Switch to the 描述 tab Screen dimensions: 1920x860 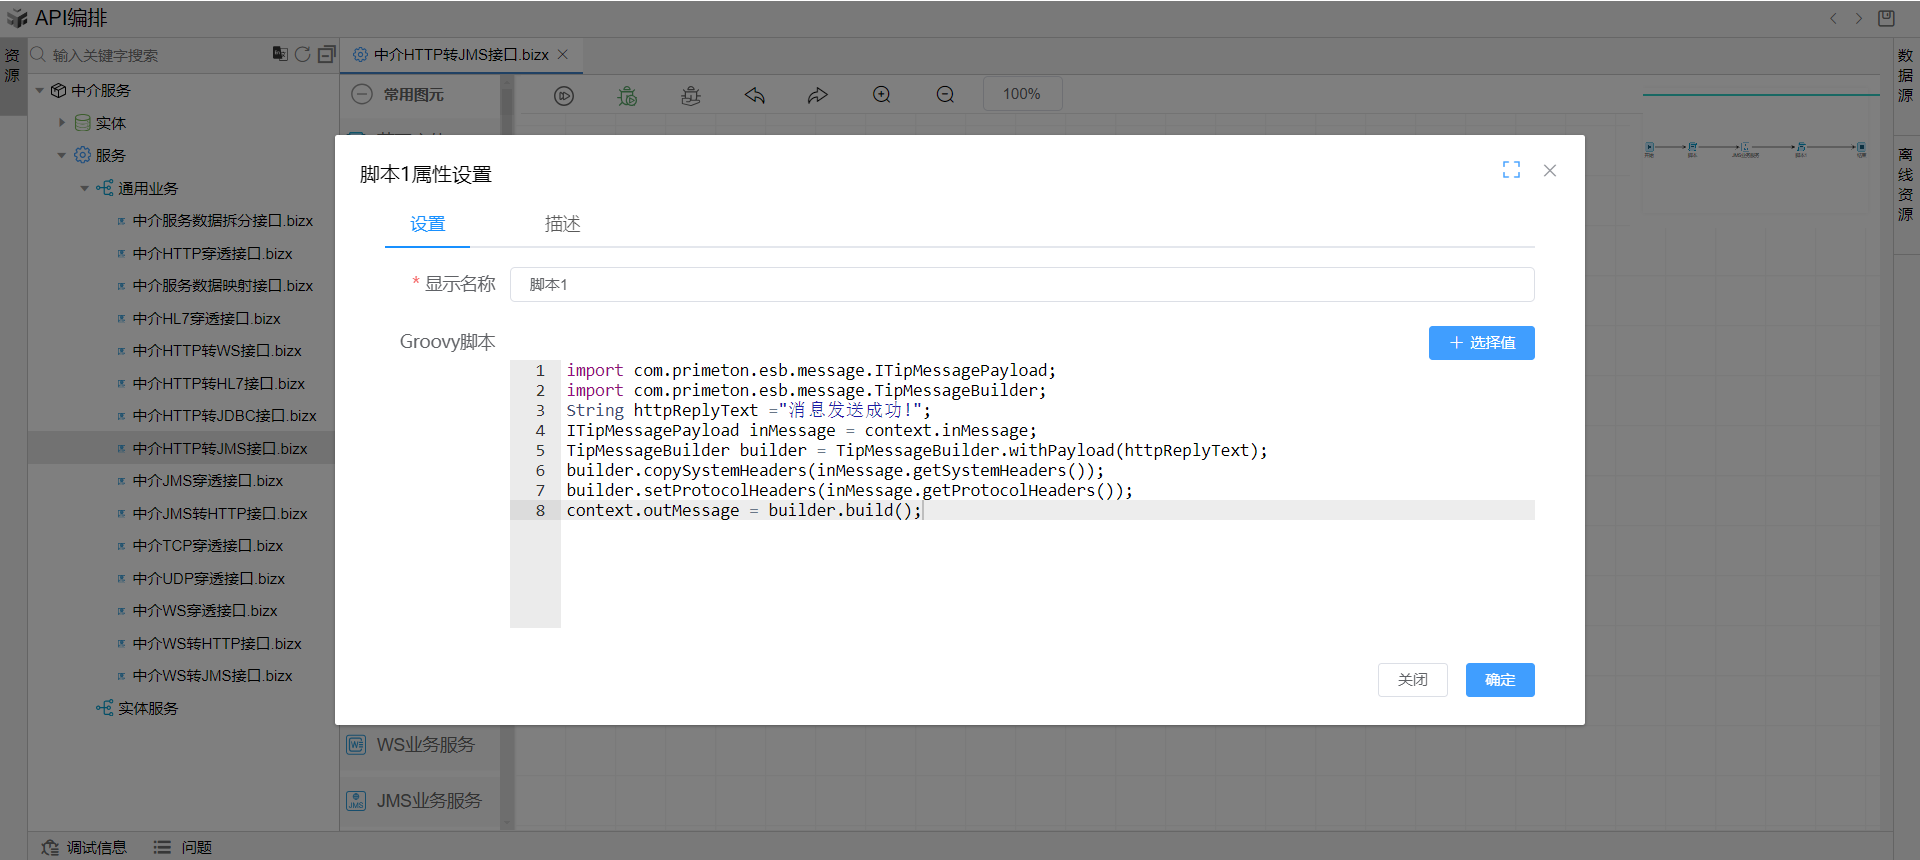pyautogui.click(x=562, y=224)
